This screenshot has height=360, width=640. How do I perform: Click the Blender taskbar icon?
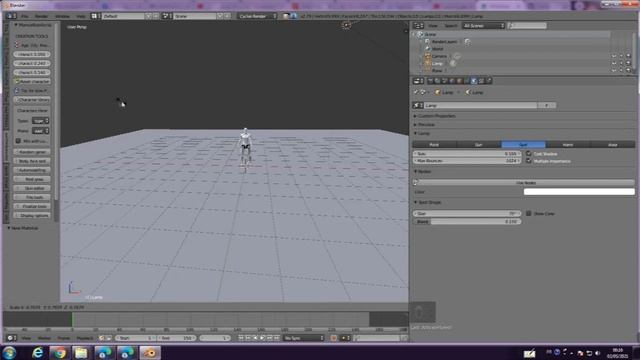click(x=150, y=353)
